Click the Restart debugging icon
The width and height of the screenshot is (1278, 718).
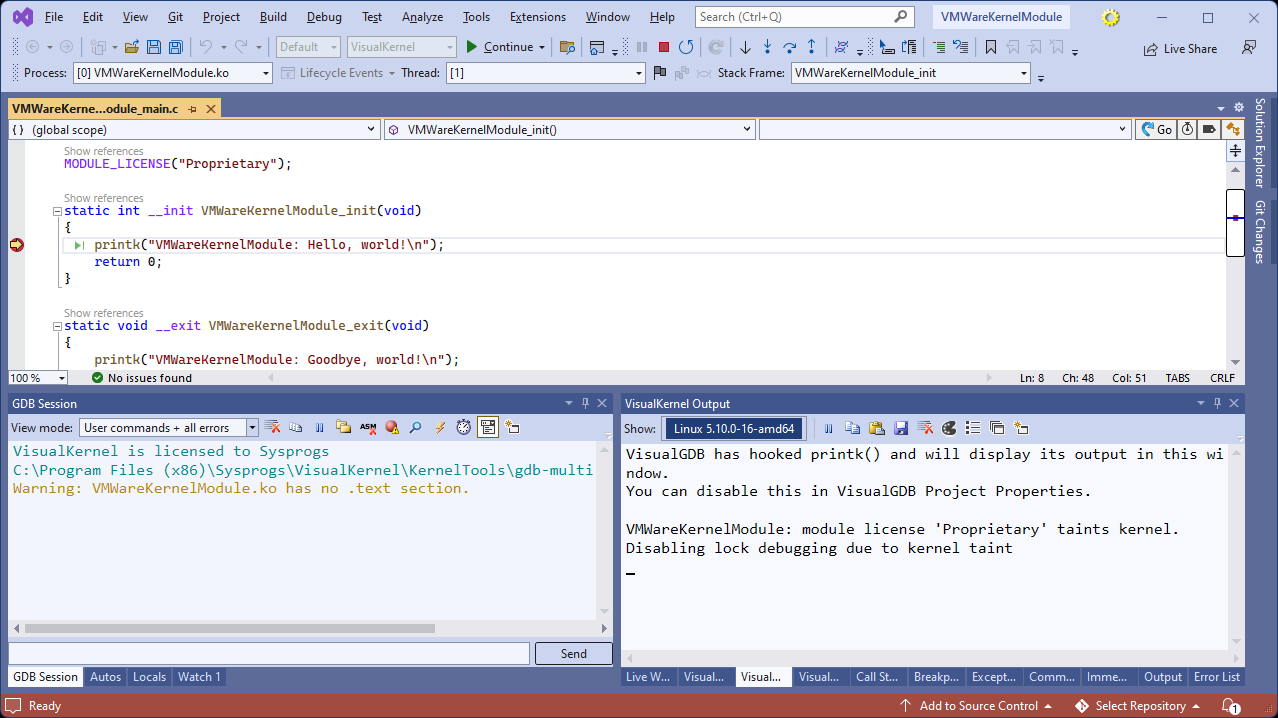click(686, 47)
